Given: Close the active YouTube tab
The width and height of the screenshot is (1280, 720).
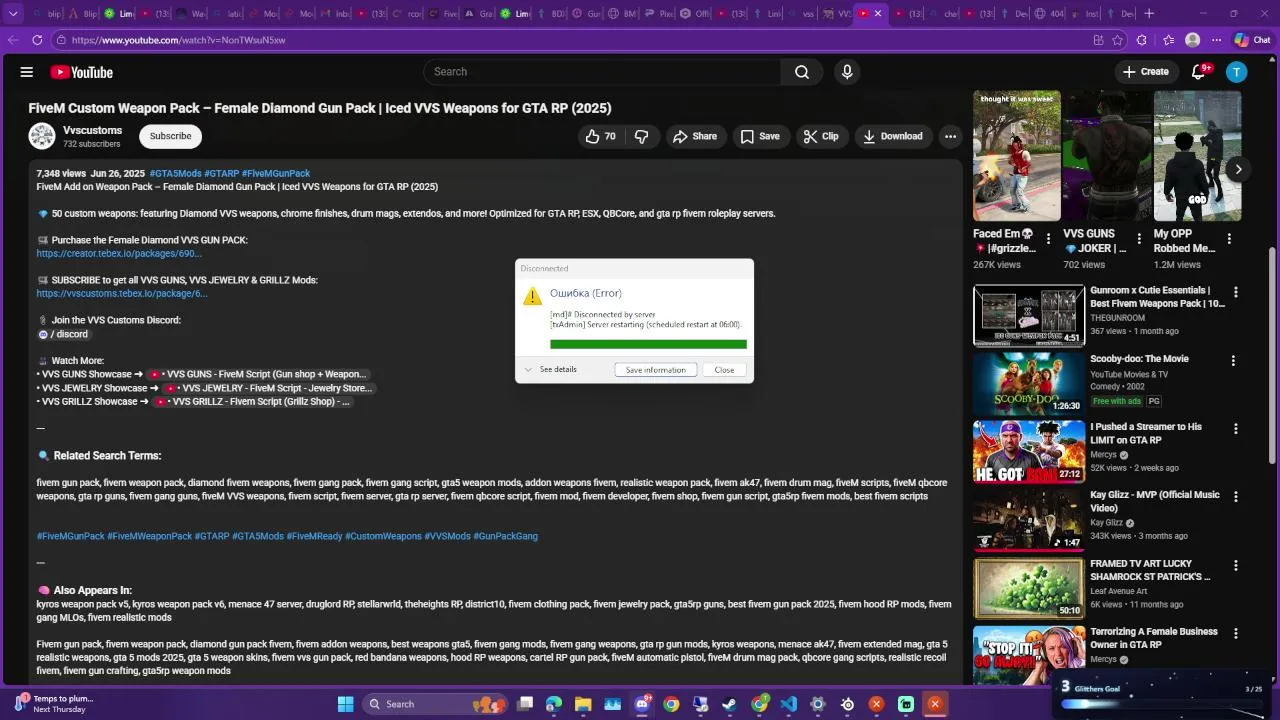Looking at the screenshot, I should click(x=878, y=13).
